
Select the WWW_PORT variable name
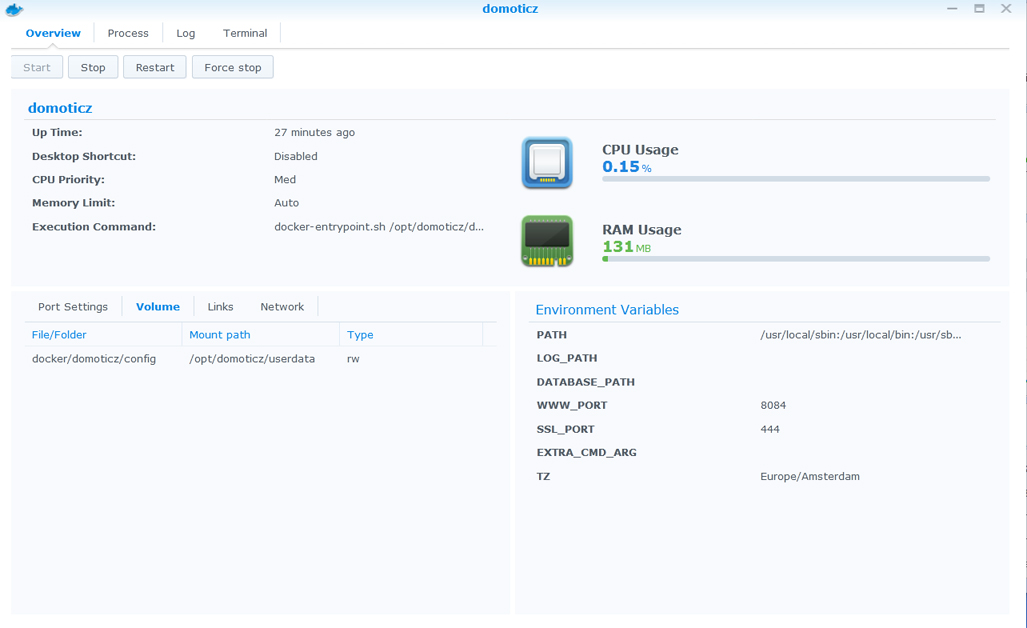point(572,405)
